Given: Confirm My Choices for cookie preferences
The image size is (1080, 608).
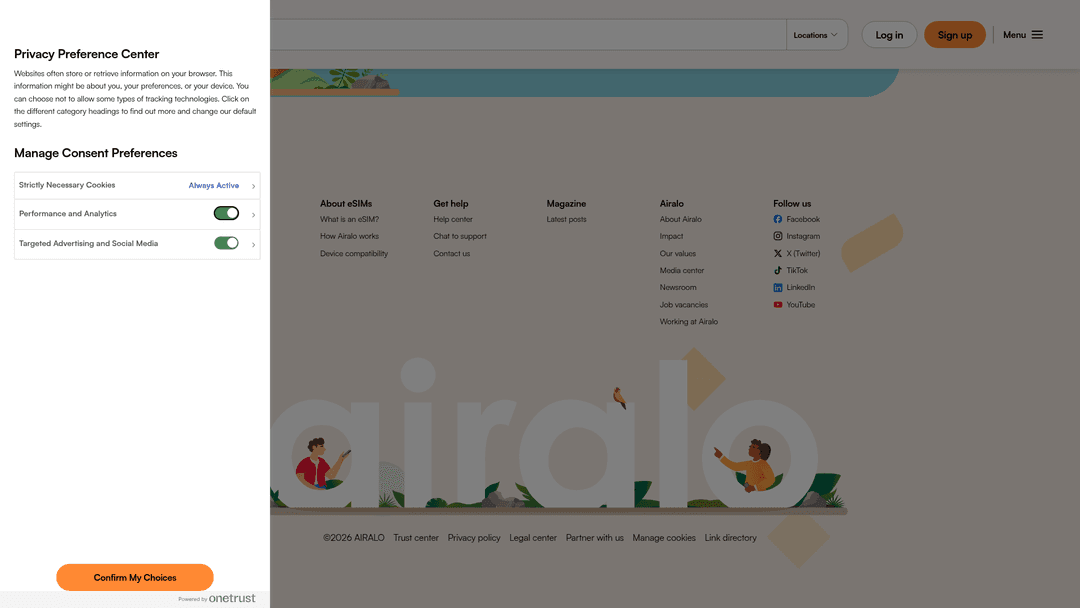Looking at the screenshot, I should 135,577.
